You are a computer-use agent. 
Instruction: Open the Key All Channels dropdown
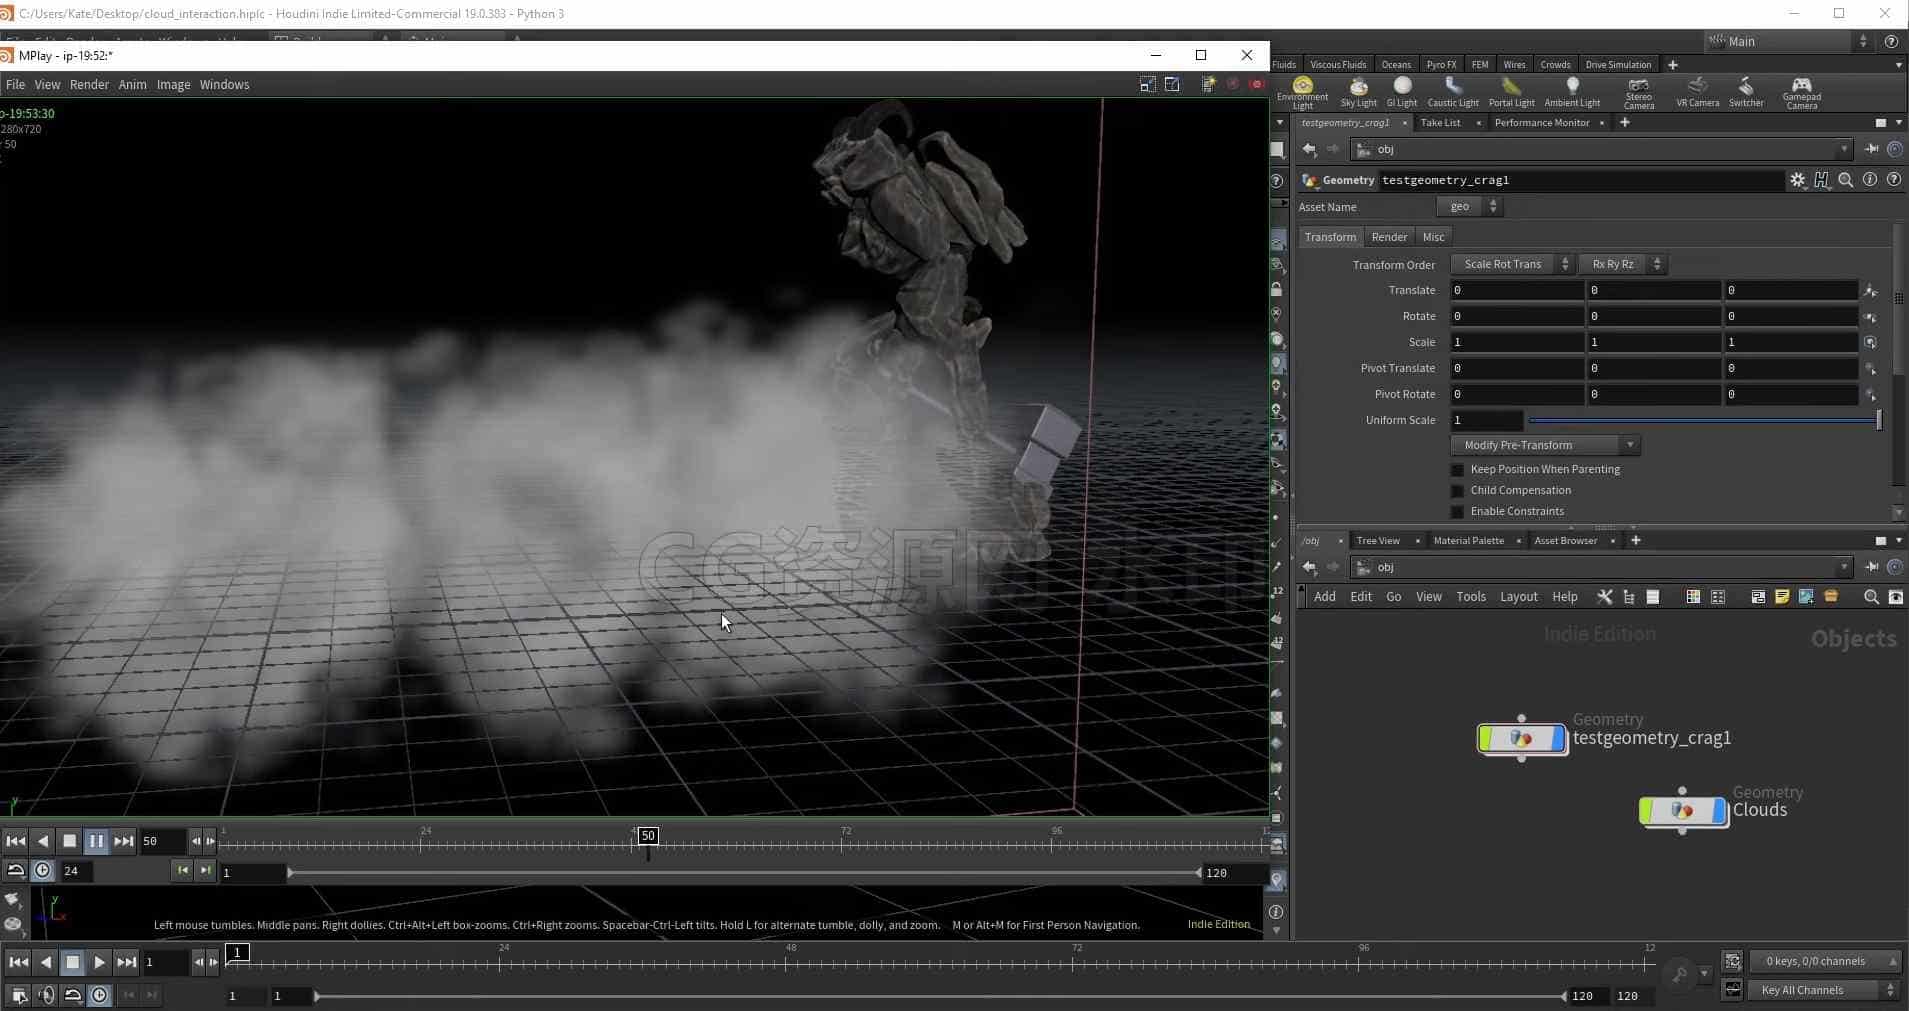tap(1825, 990)
